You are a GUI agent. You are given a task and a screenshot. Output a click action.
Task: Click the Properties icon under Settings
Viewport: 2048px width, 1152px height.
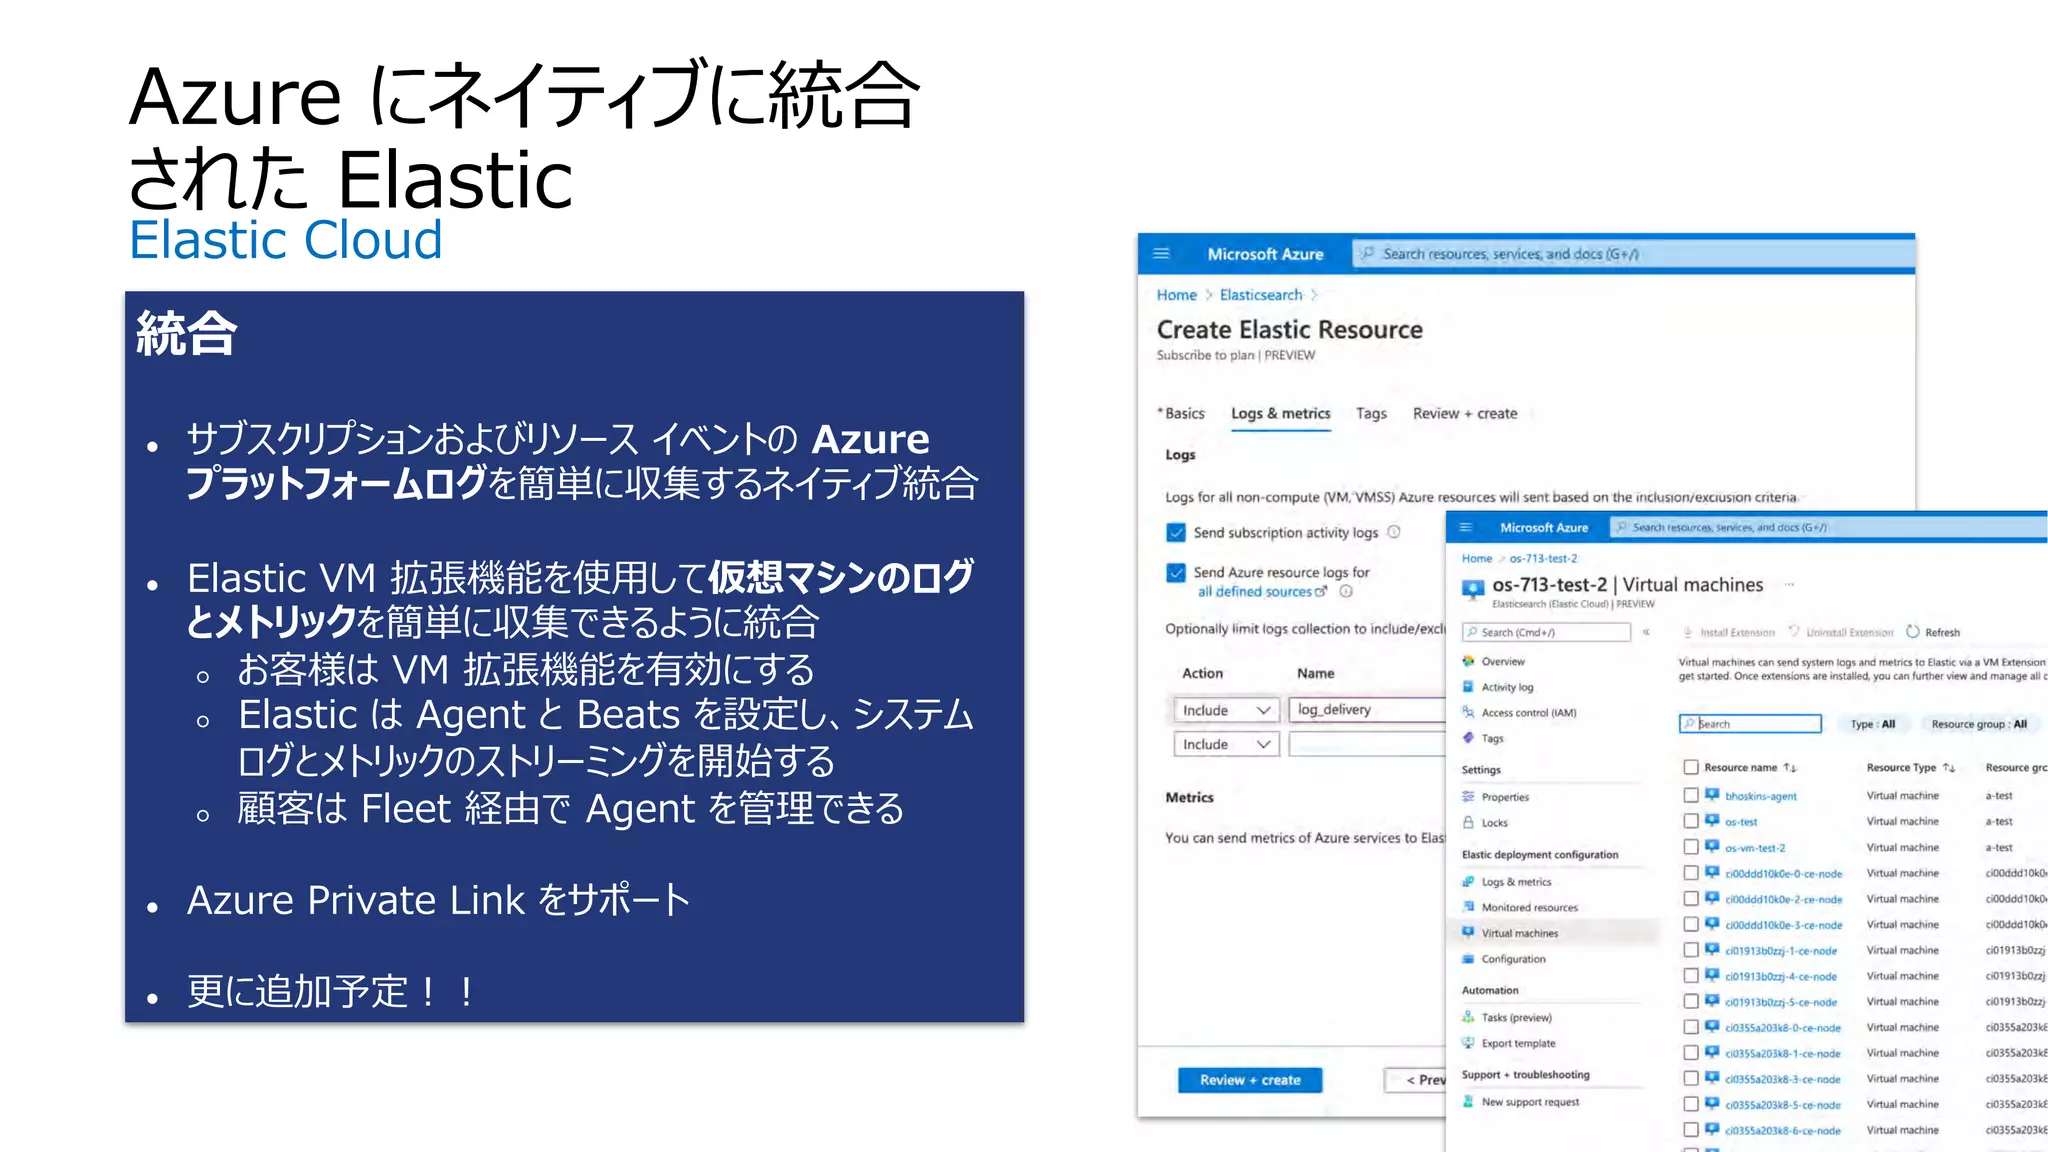(1468, 797)
